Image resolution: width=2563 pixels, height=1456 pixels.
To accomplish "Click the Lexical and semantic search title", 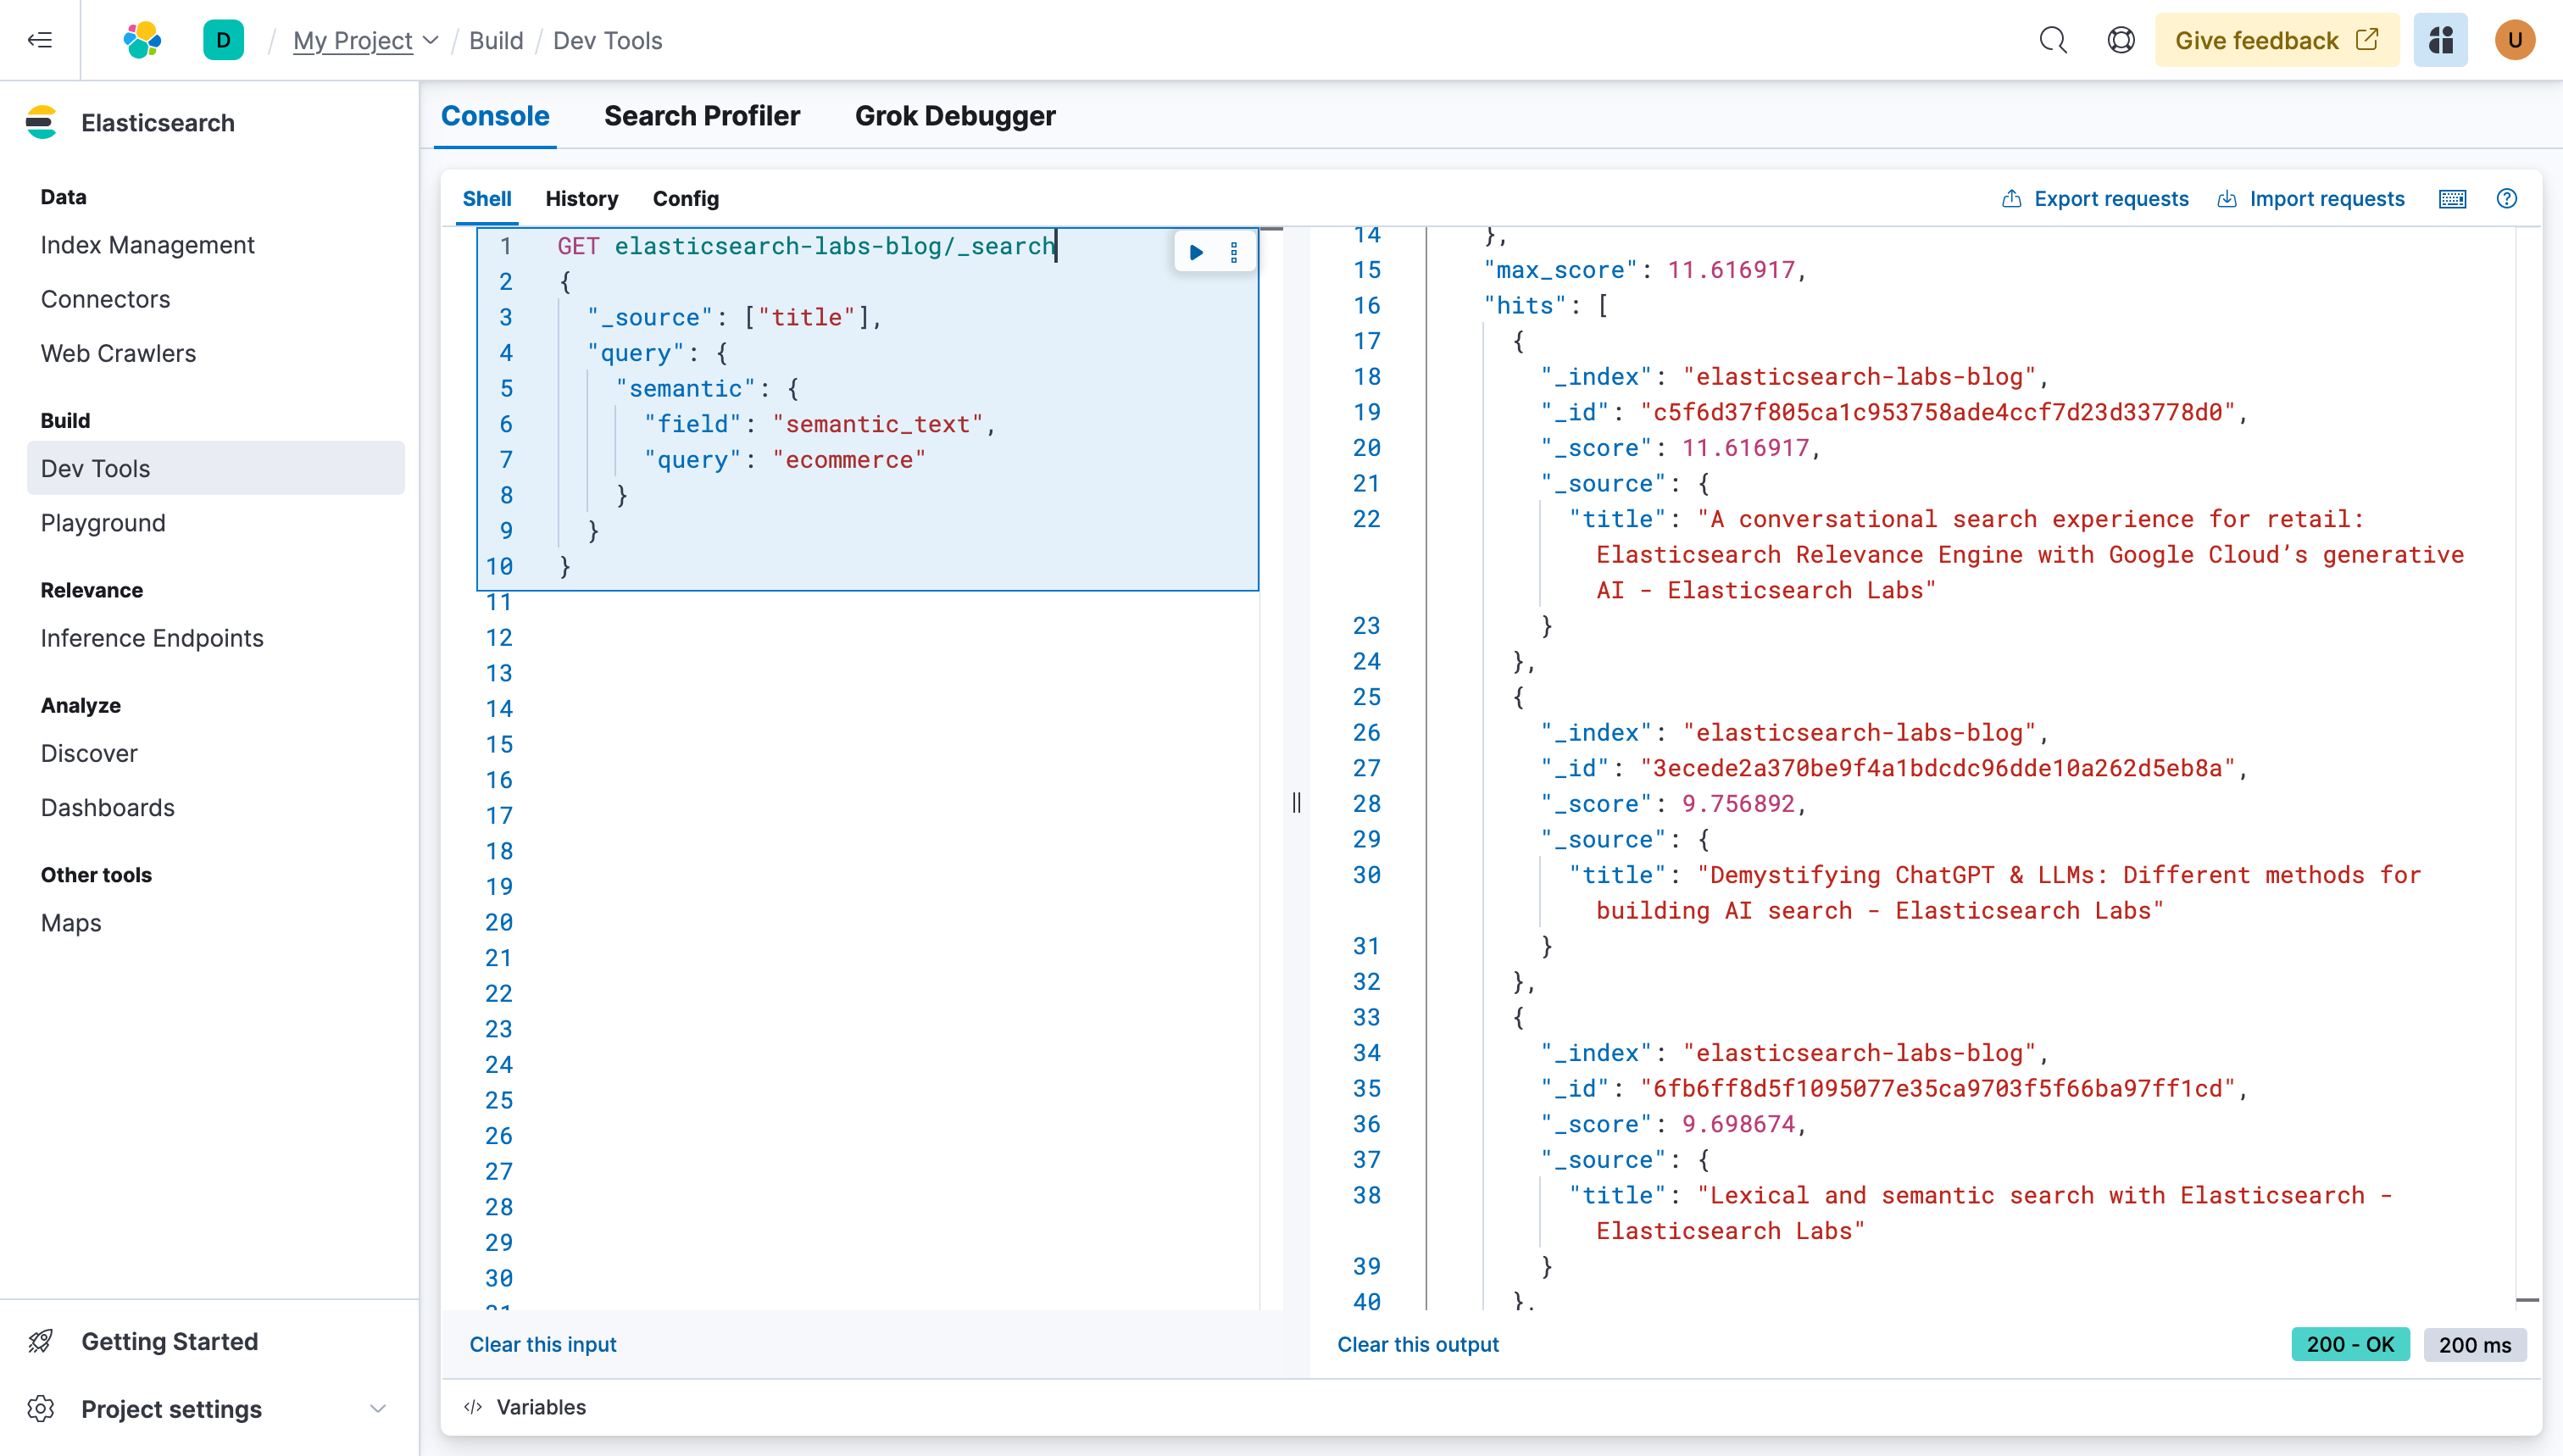I will coord(1994,1213).
